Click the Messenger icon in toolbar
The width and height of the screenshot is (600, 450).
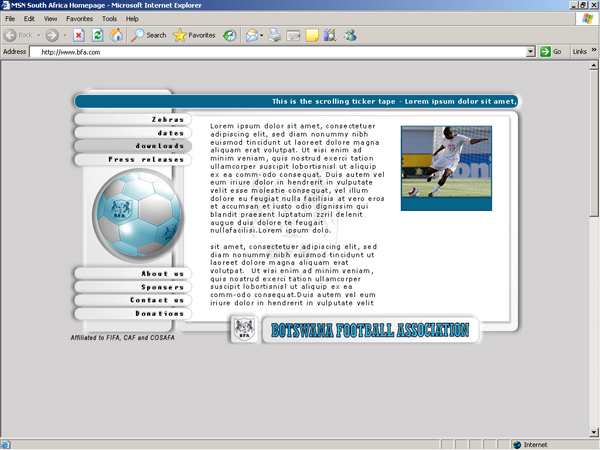click(350, 35)
